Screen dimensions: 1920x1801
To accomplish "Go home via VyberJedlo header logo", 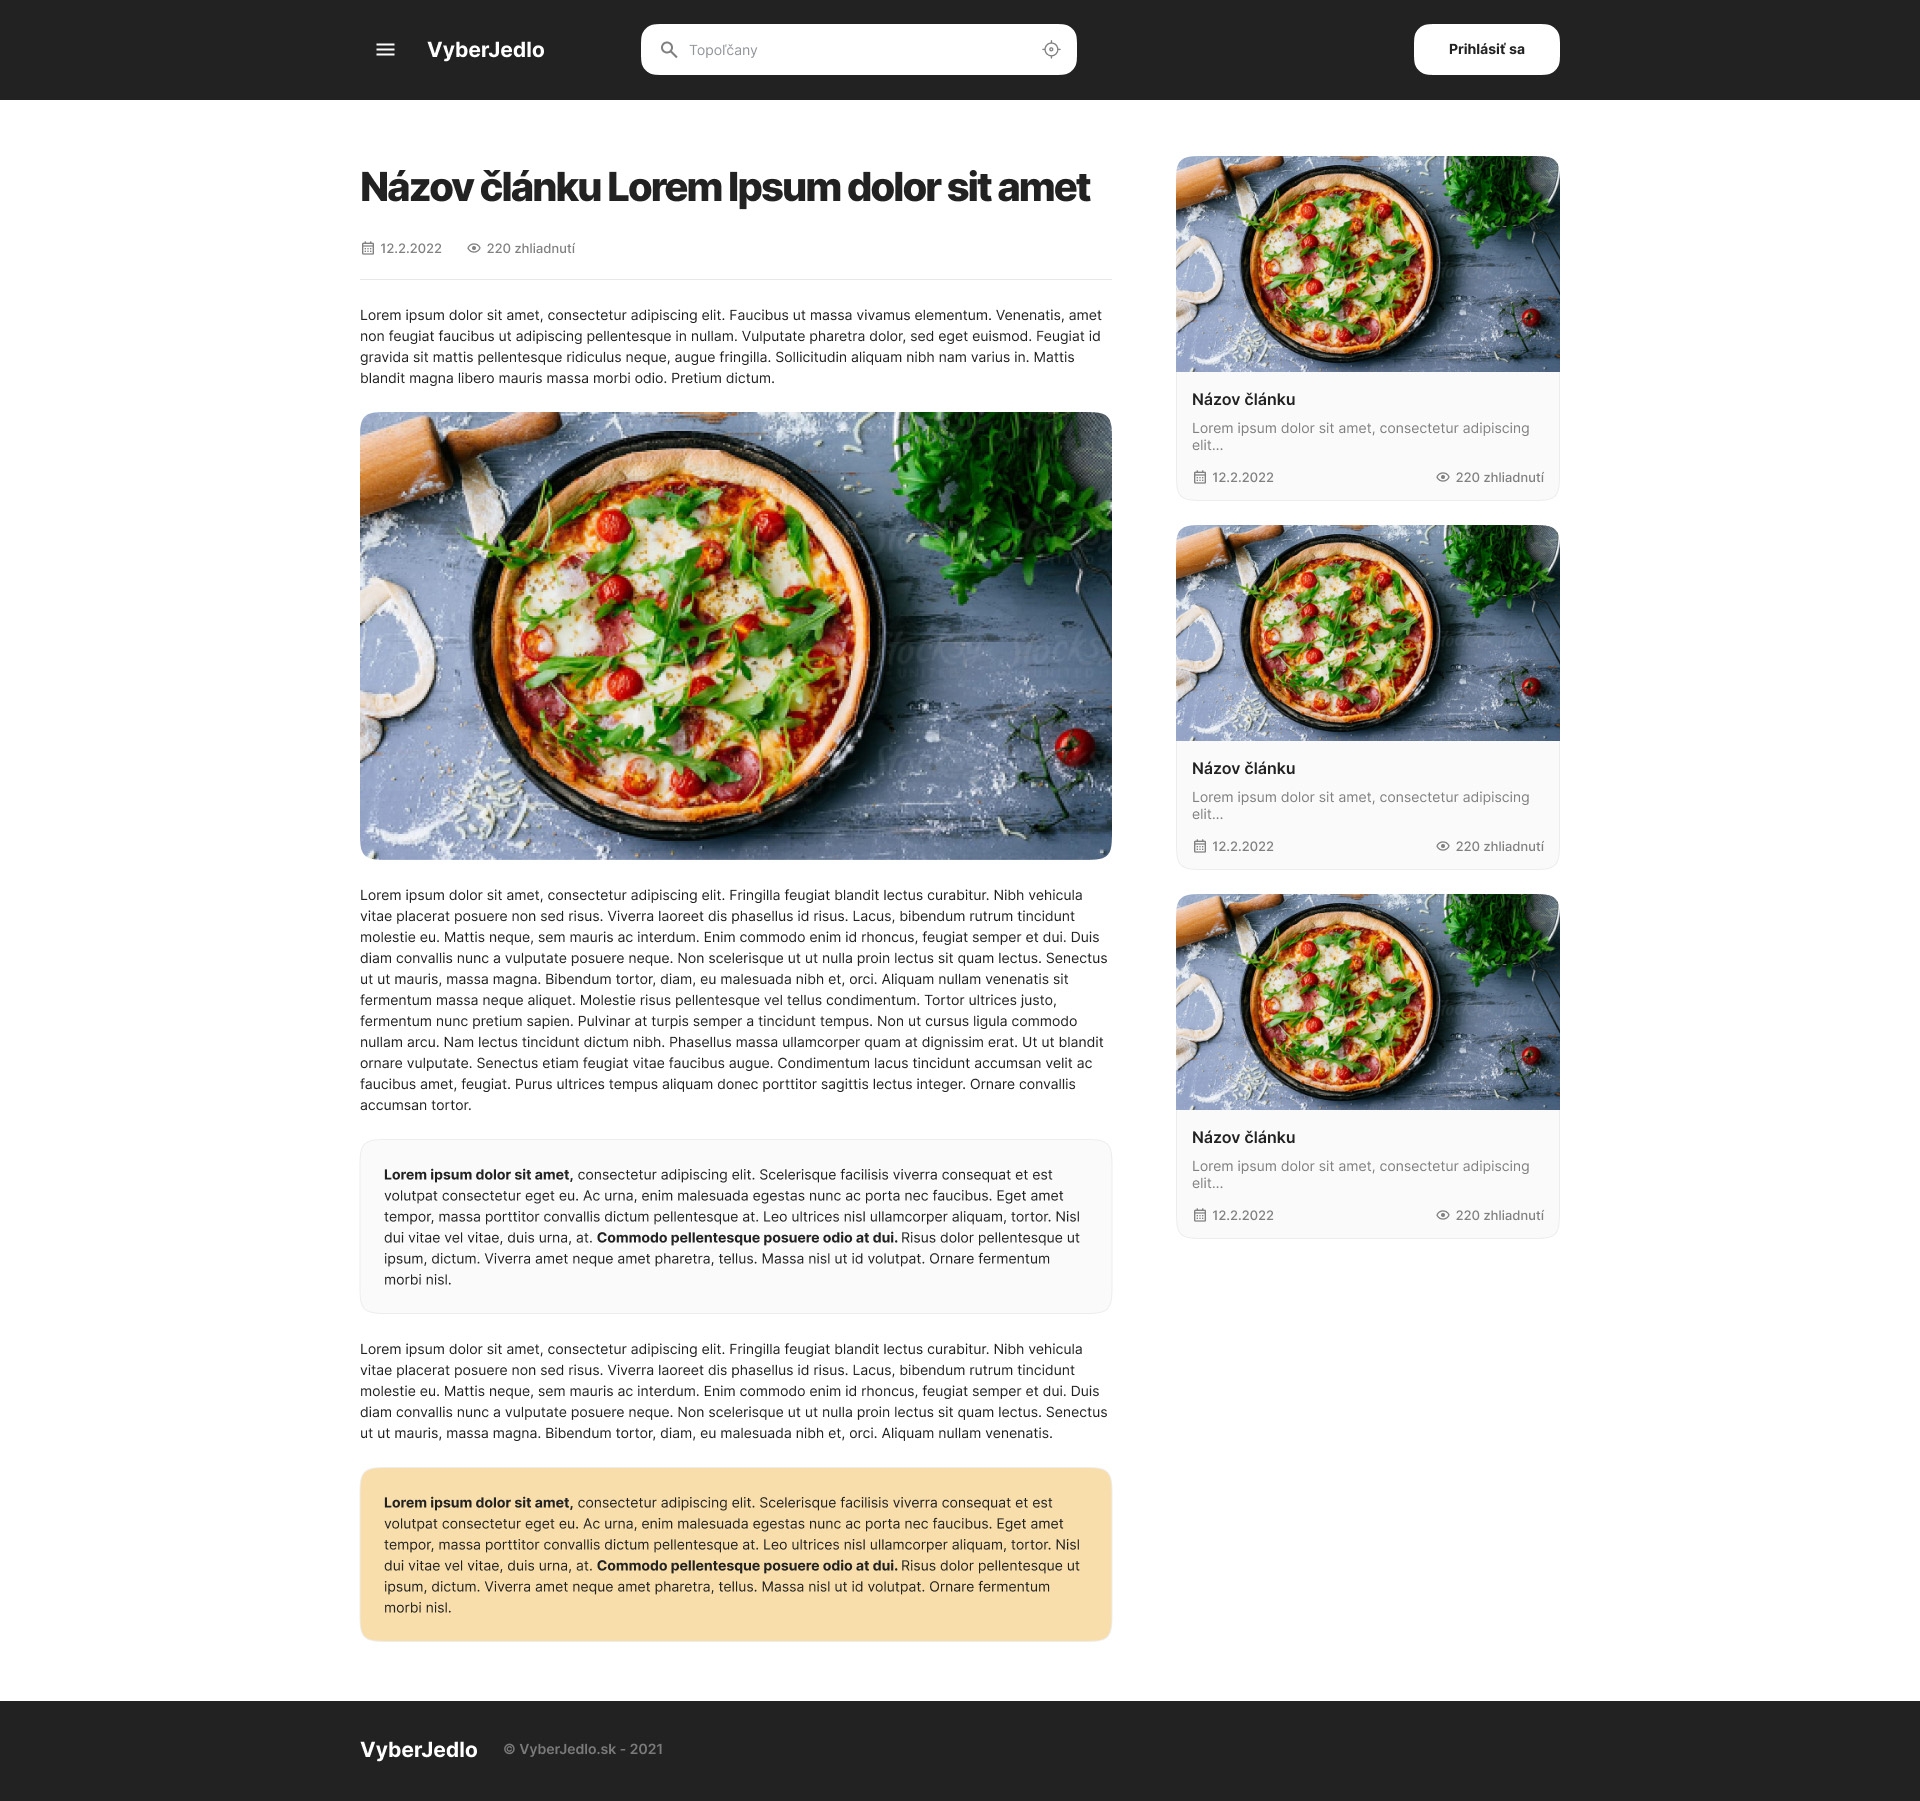I will click(486, 50).
